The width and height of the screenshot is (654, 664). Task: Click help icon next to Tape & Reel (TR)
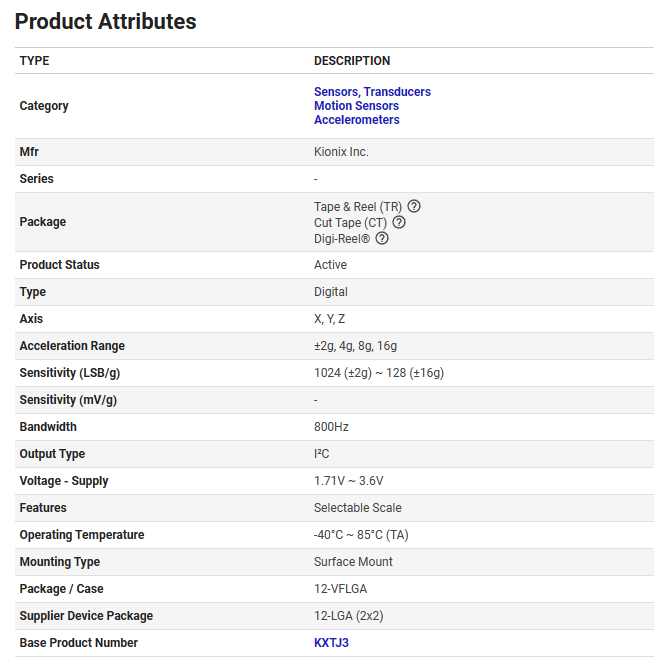click(414, 206)
